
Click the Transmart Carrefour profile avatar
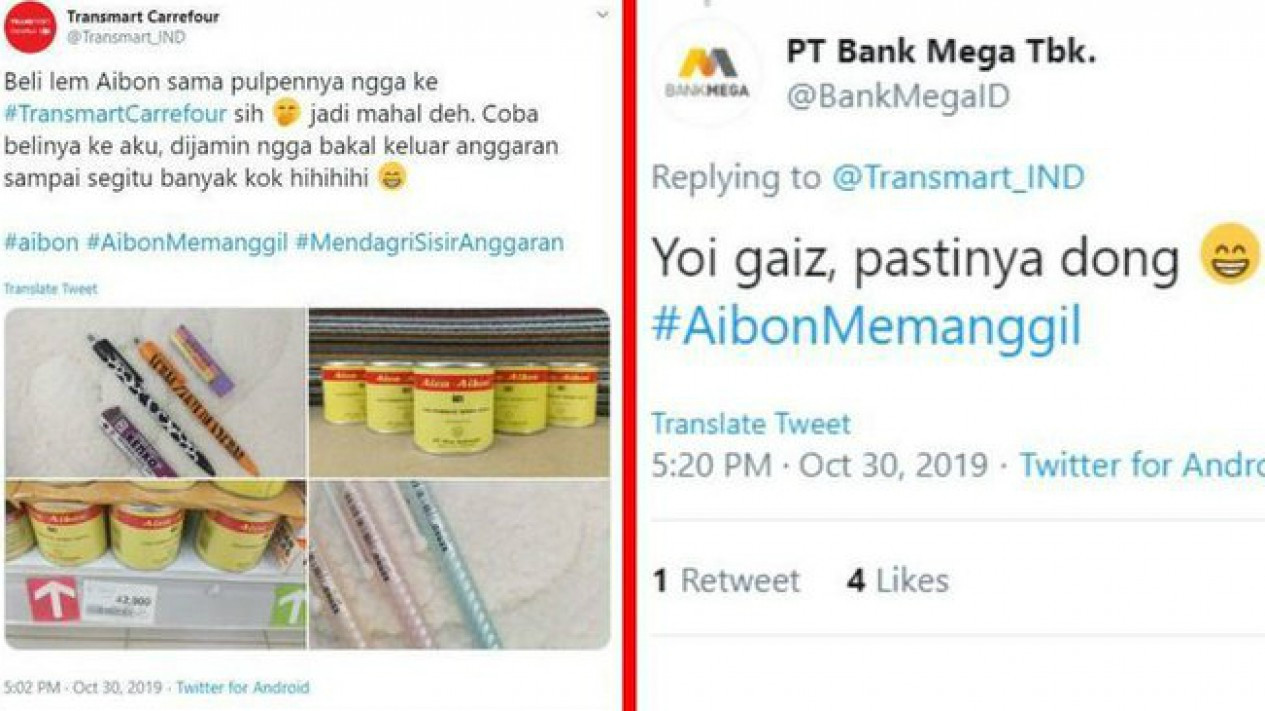tap(30, 28)
